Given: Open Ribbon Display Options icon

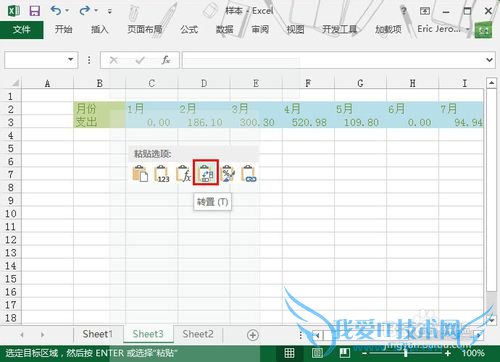Looking at the screenshot, I should (x=425, y=11).
